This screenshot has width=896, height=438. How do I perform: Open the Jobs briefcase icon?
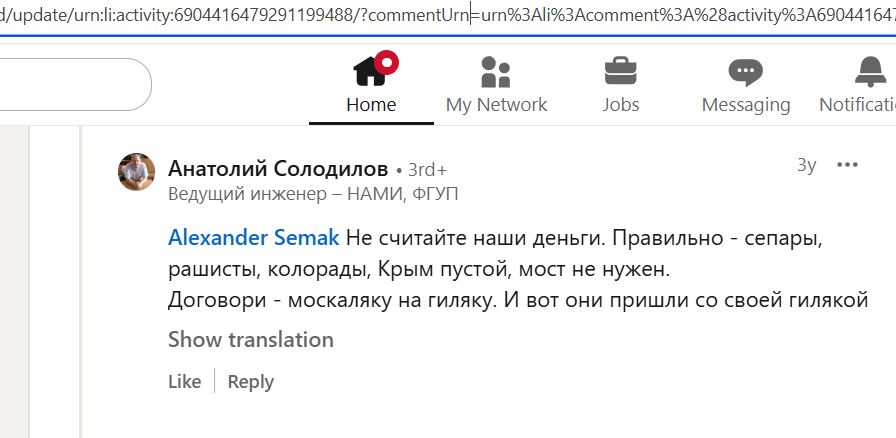(621, 72)
